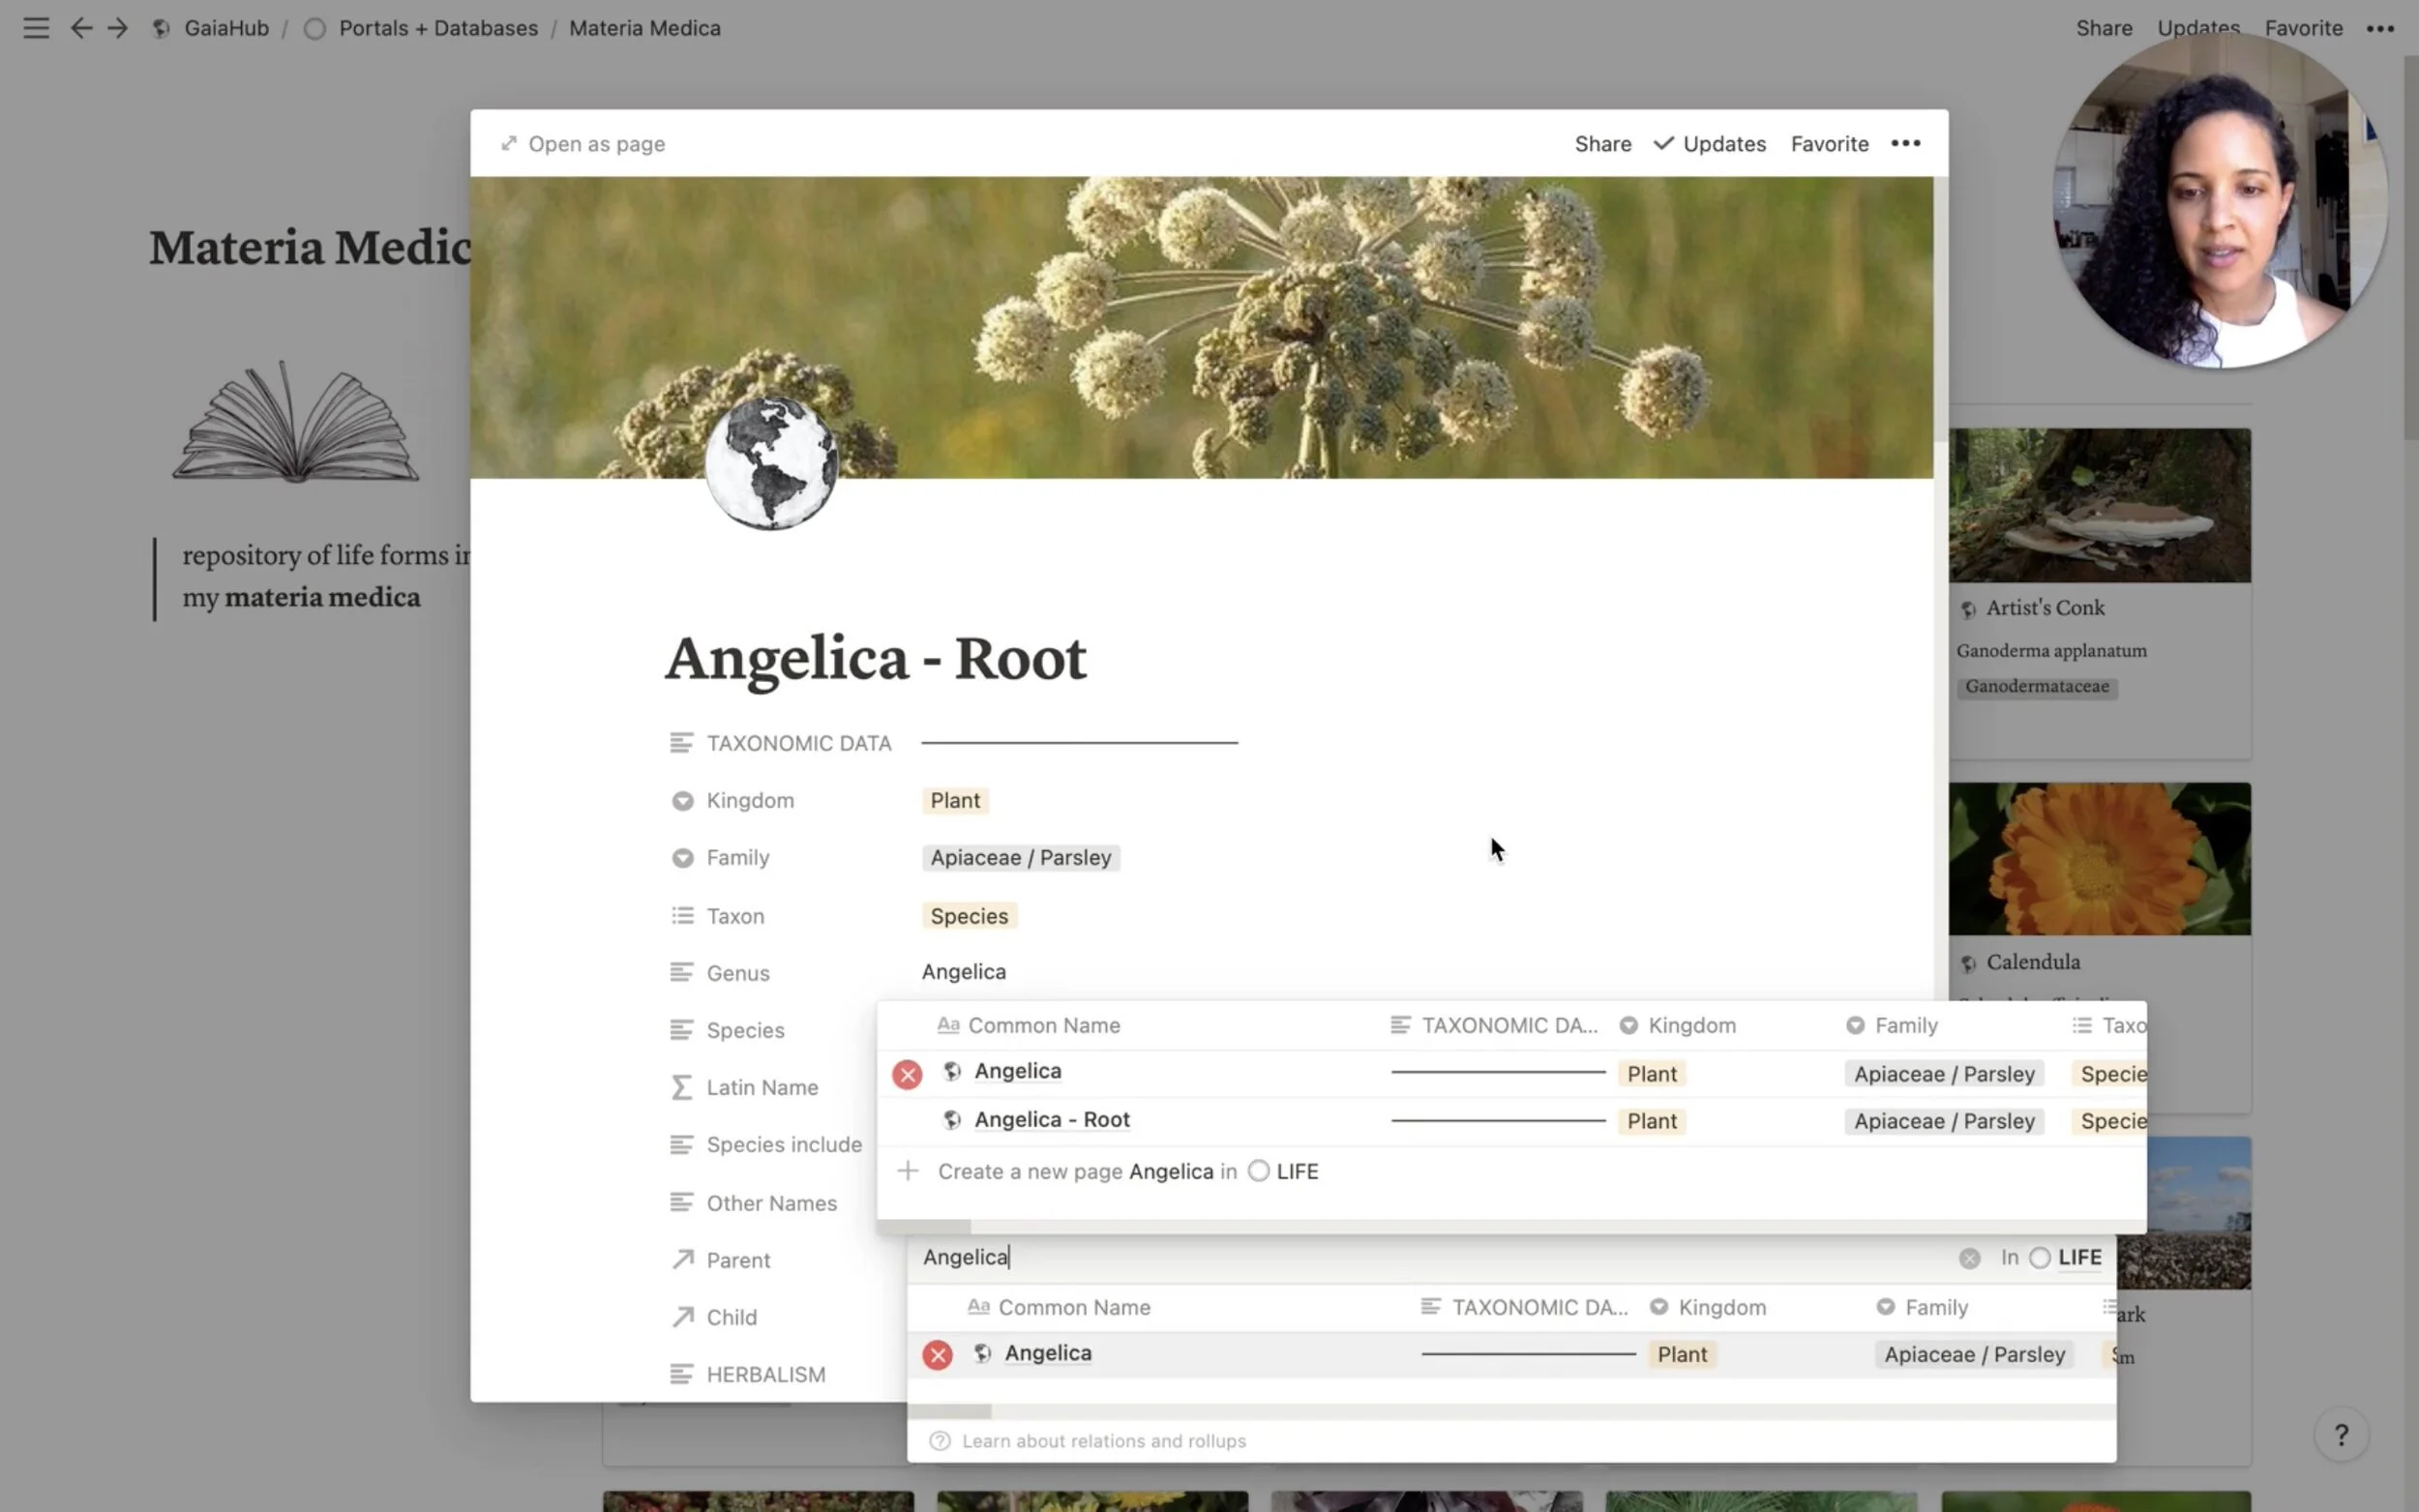Click Portals + Databases breadcrumb
Screen dimensions: 2419x1512
(x=438, y=28)
